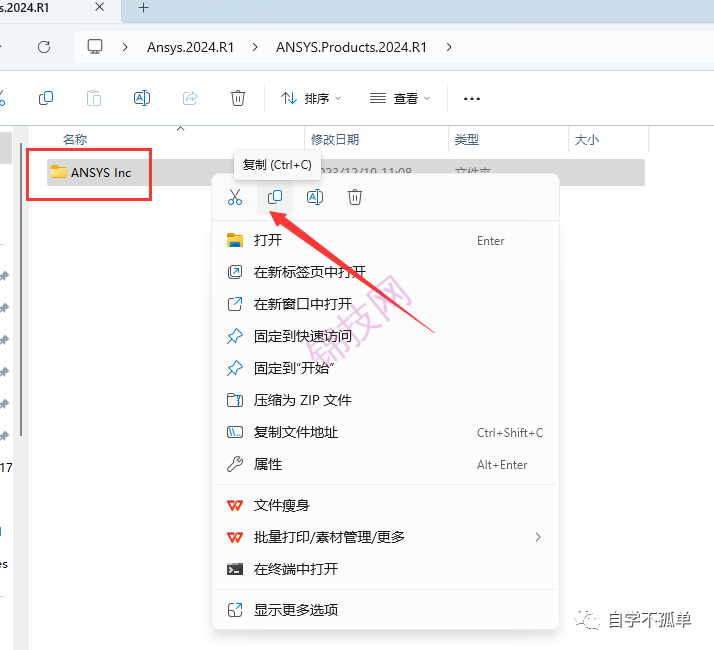
Task: Select 显示更多选项 menu entry
Action: pyautogui.click(x=385, y=610)
